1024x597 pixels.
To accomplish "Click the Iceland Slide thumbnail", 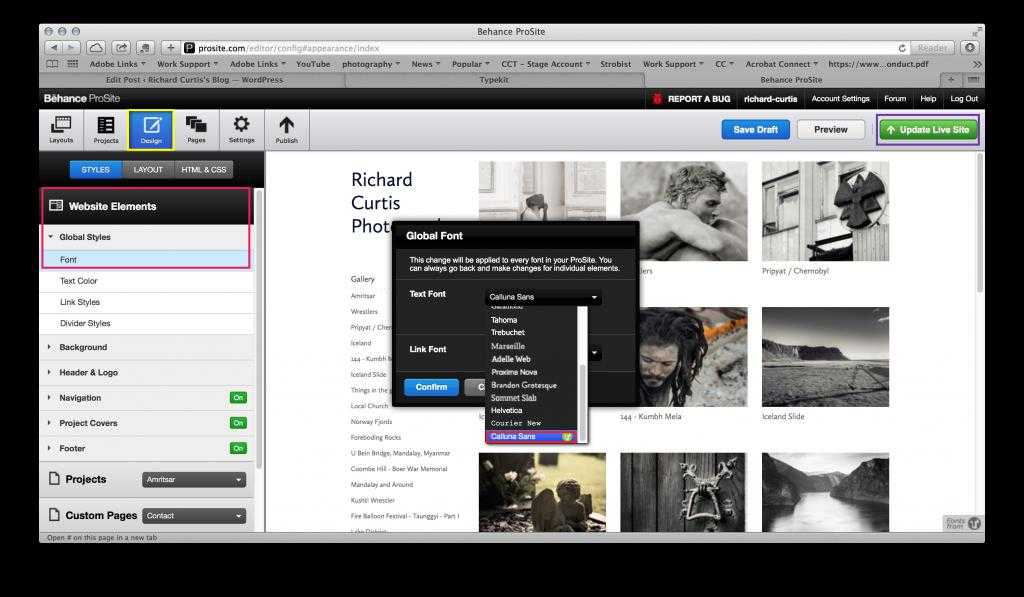I will [825, 356].
